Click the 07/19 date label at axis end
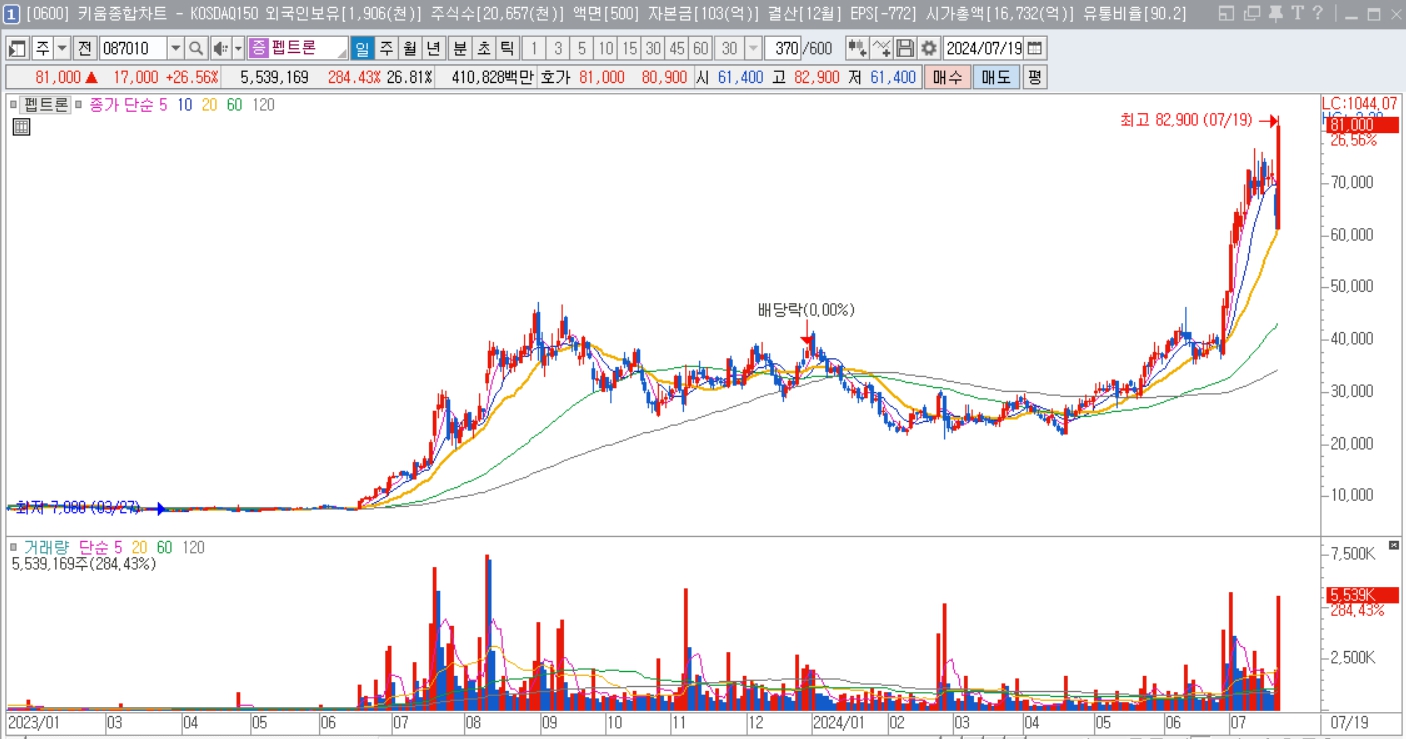1406x739 pixels. [x=1349, y=721]
